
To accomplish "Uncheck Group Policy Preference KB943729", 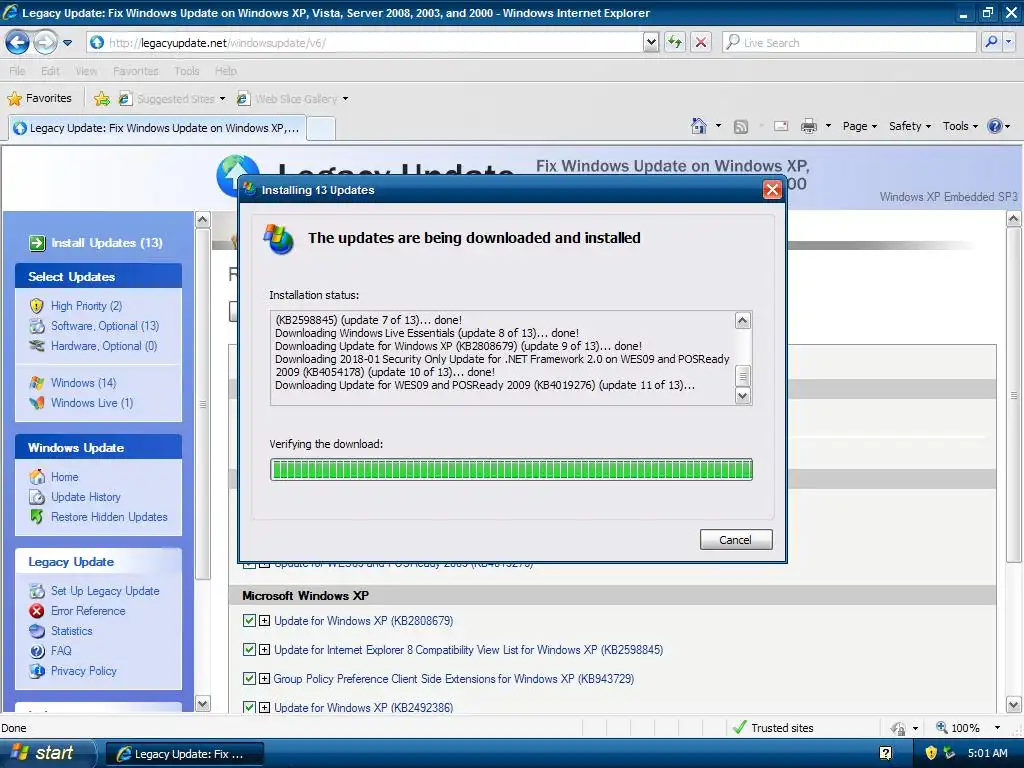I will 249,679.
